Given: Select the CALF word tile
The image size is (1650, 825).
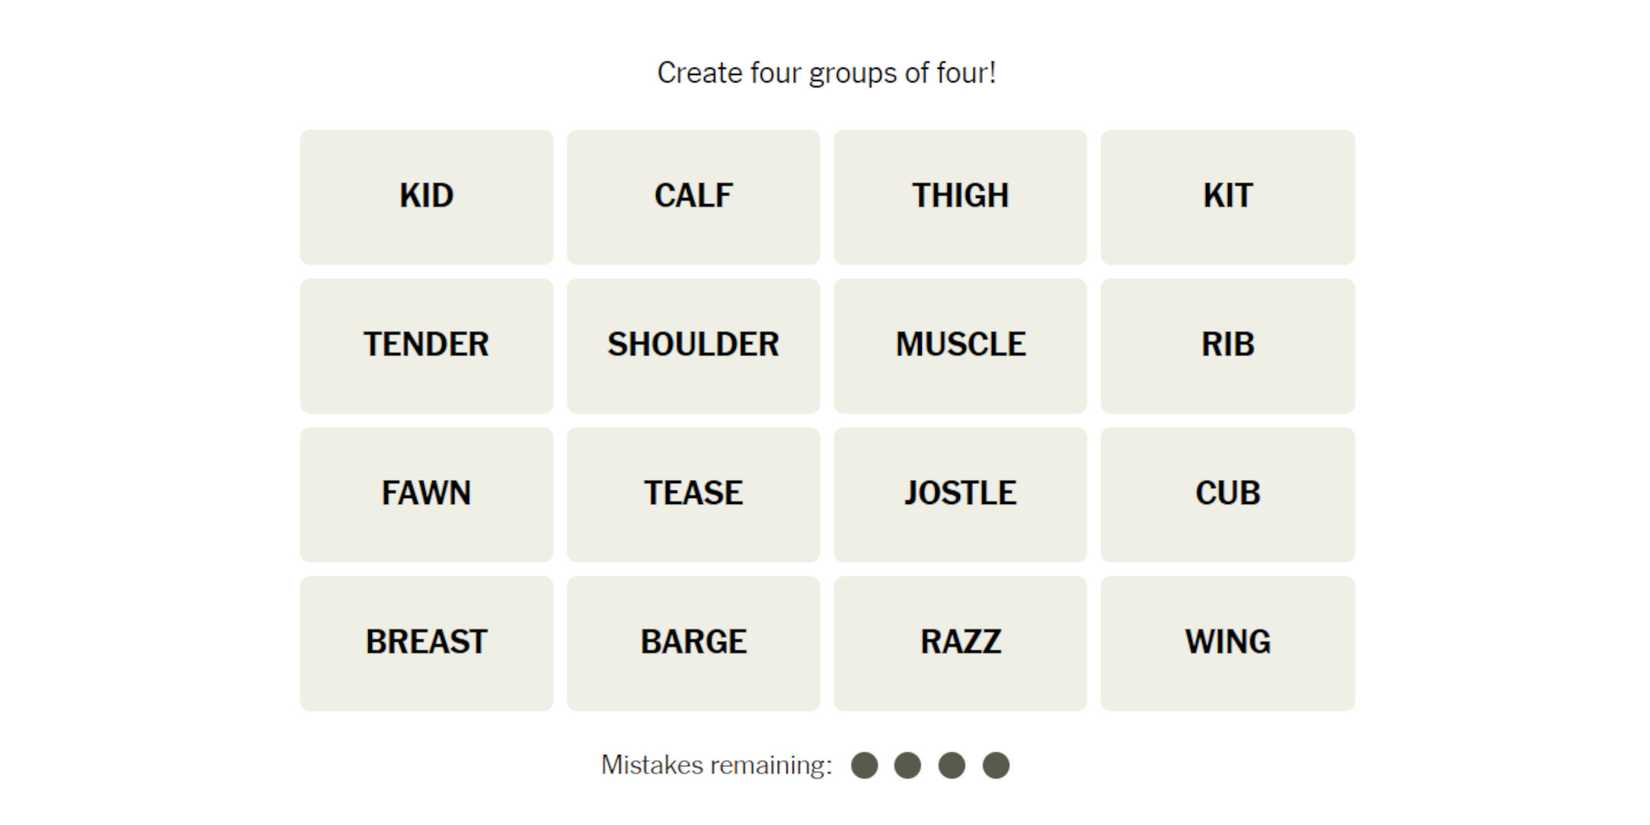Looking at the screenshot, I should coord(693,196).
